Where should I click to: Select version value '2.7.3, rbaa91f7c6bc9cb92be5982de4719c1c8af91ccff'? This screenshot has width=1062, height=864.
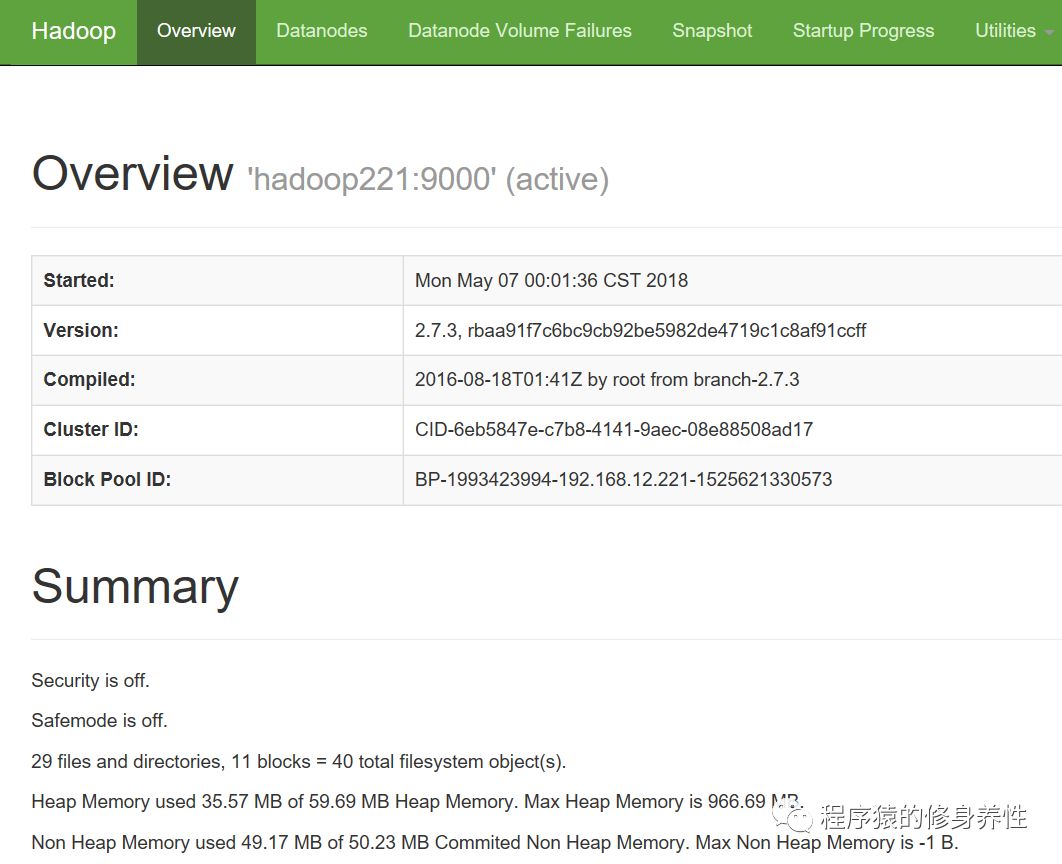[640, 330]
